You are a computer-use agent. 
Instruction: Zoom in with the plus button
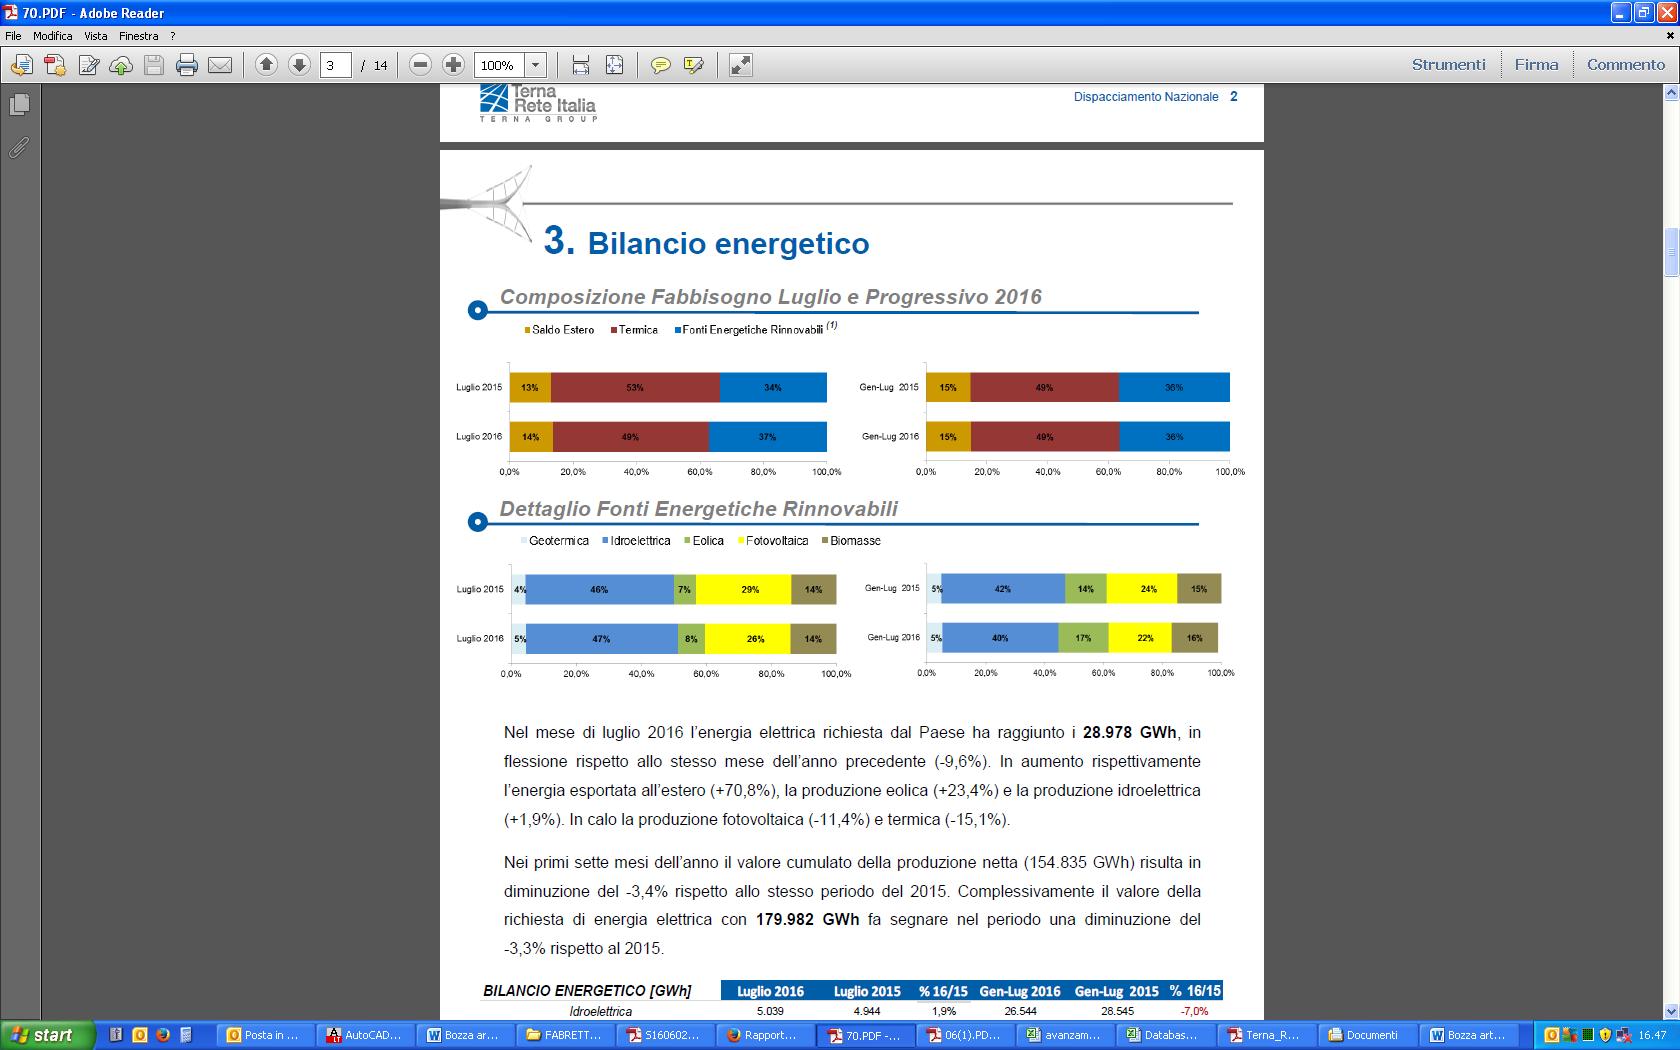click(454, 65)
